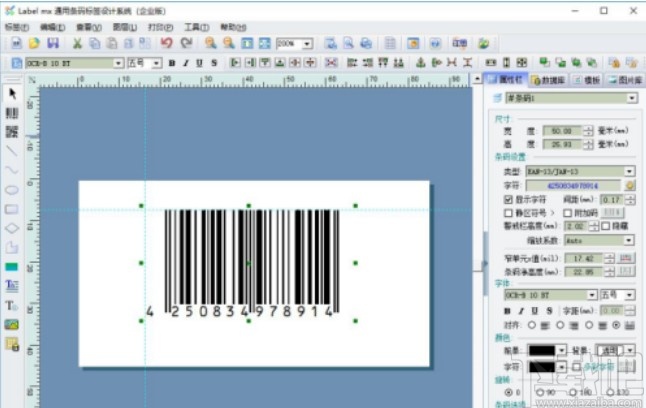Select the underlined text tool
Image resolution: width=646 pixels, height=408 pixels.
tap(12, 285)
